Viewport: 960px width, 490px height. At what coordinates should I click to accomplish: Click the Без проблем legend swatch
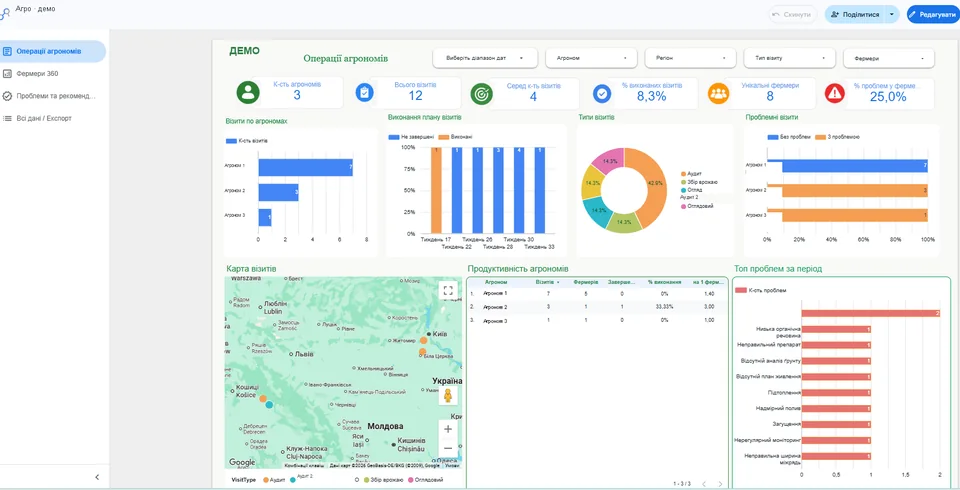coord(773,137)
